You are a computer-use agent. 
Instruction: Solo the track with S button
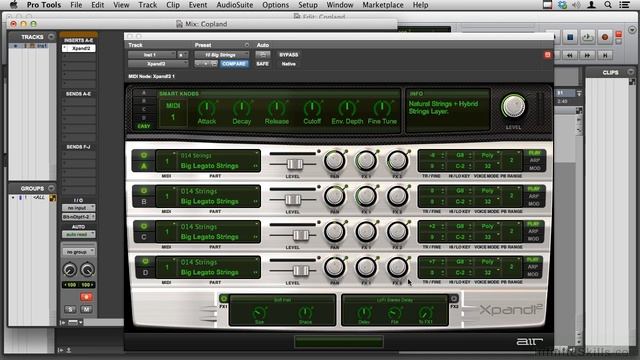(70, 309)
